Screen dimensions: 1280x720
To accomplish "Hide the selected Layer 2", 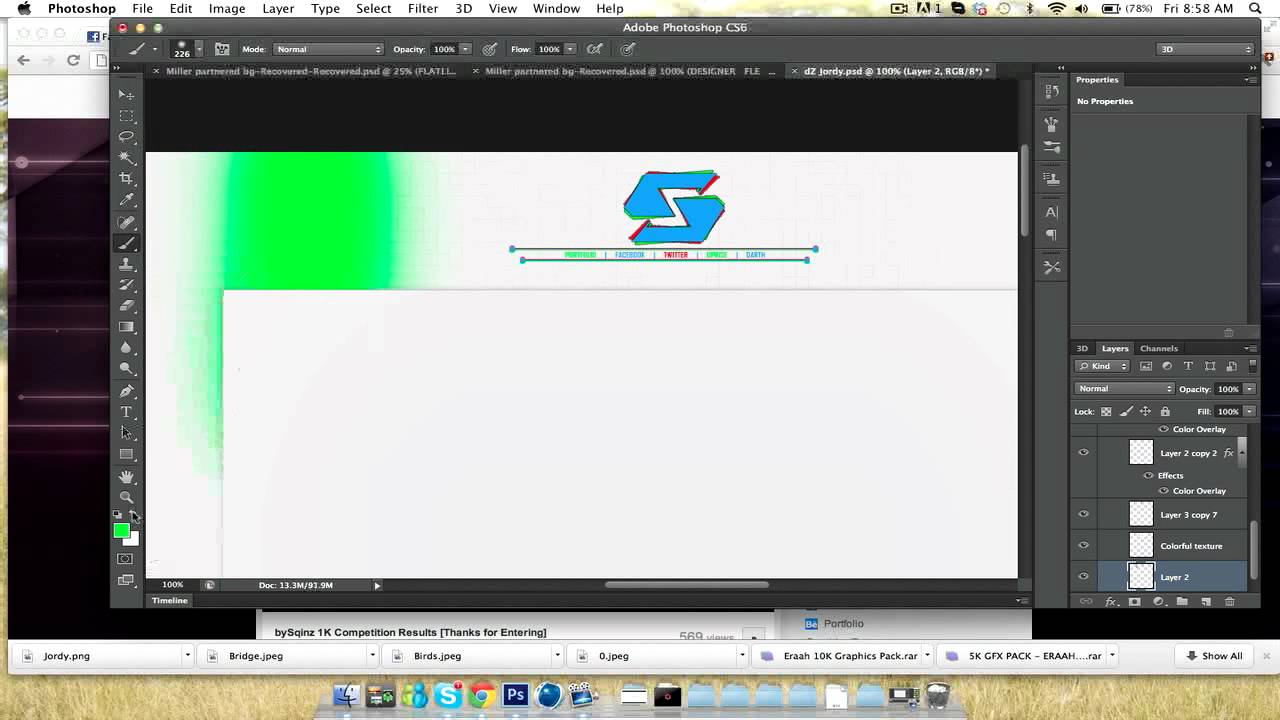I will (x=1083, y=577).
